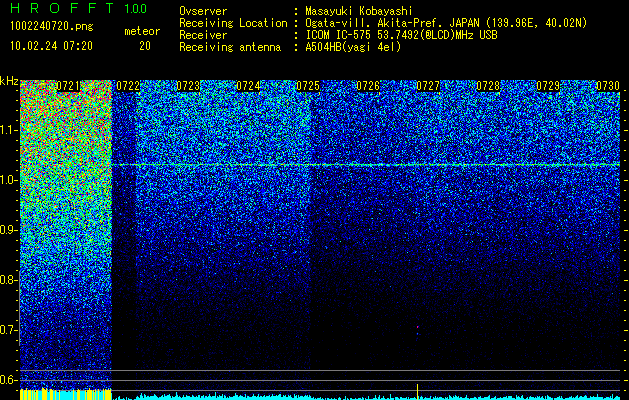This screenshot has height=400, width=629.
Task: Click the 0724 time marker label
Action: [248, 86]
